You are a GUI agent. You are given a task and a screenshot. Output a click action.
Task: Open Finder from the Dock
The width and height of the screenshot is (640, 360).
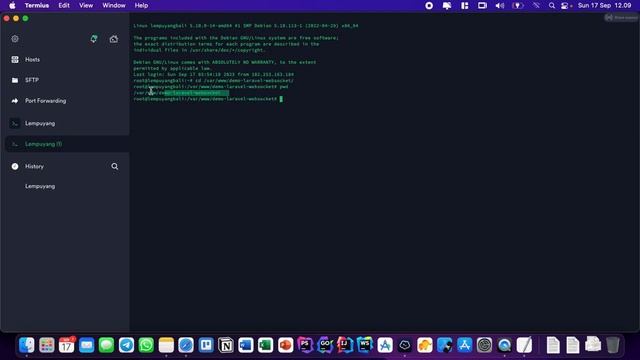(27, 345)
